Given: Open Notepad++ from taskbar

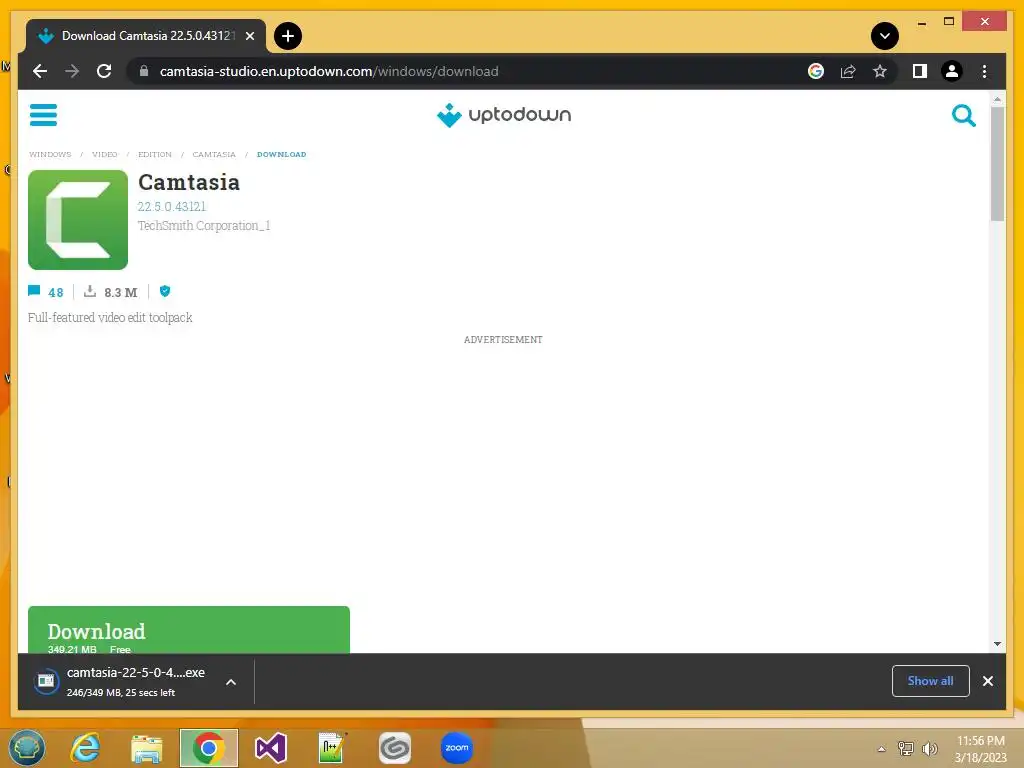Looking at the screenshot, I should tap(332, 748).
